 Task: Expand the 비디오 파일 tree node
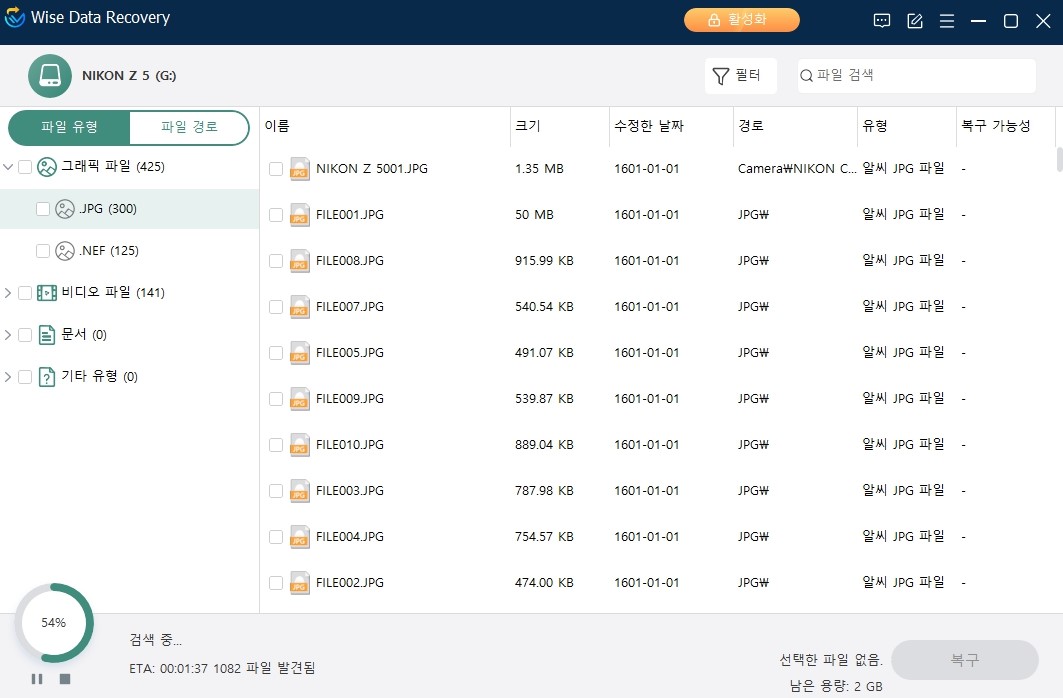(x=9, y=293)
